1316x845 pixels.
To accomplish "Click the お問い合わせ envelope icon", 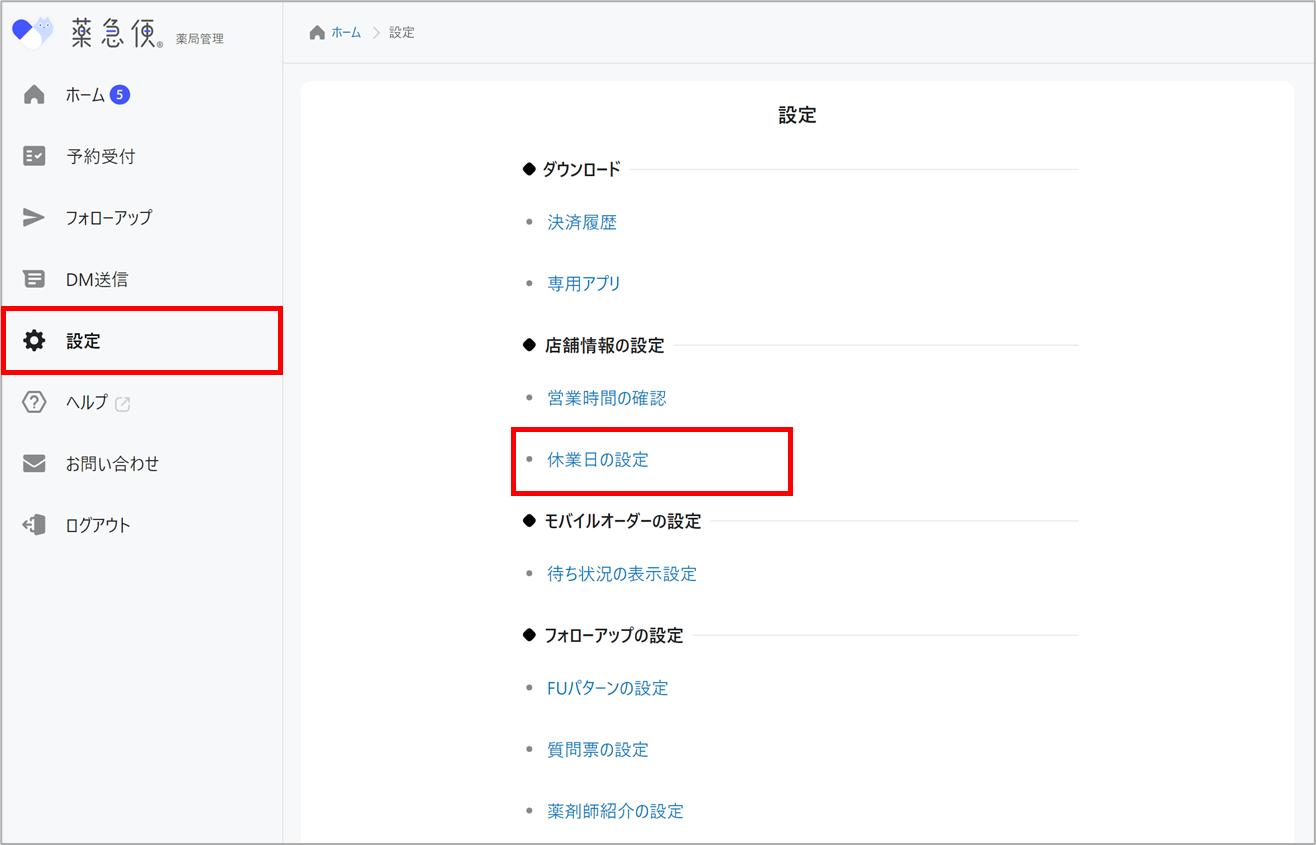I will coord(34,464).
